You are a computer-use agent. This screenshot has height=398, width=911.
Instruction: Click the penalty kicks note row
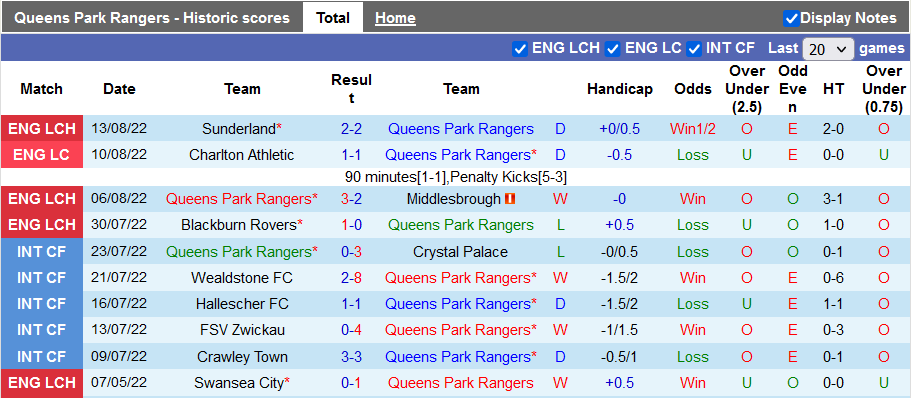tap(456, 177)
